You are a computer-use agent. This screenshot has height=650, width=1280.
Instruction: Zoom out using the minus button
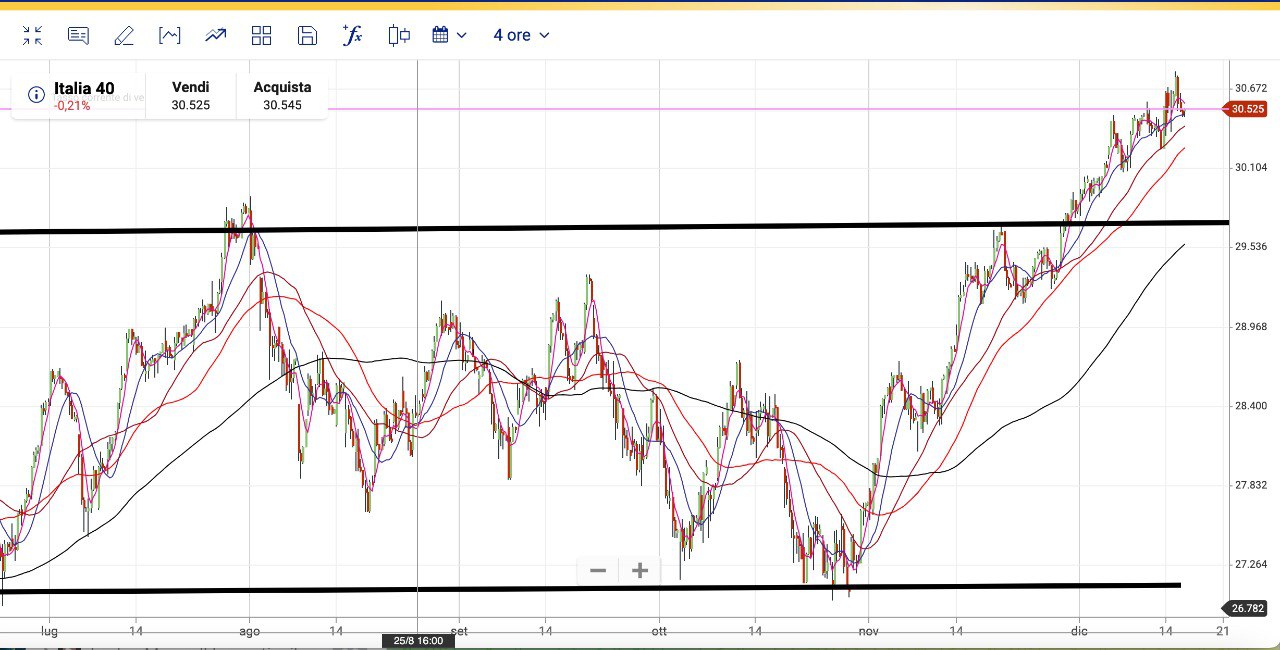coord(598,571)
